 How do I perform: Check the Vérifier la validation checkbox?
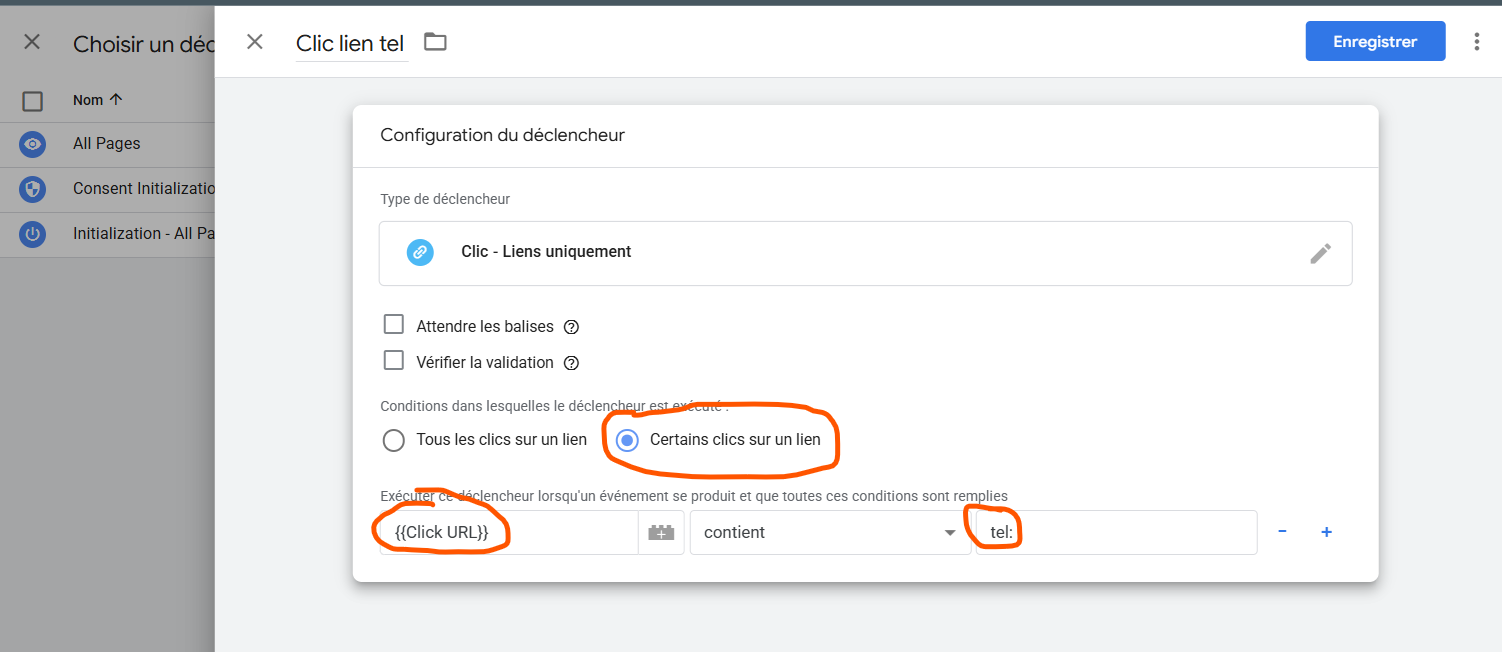394,361
